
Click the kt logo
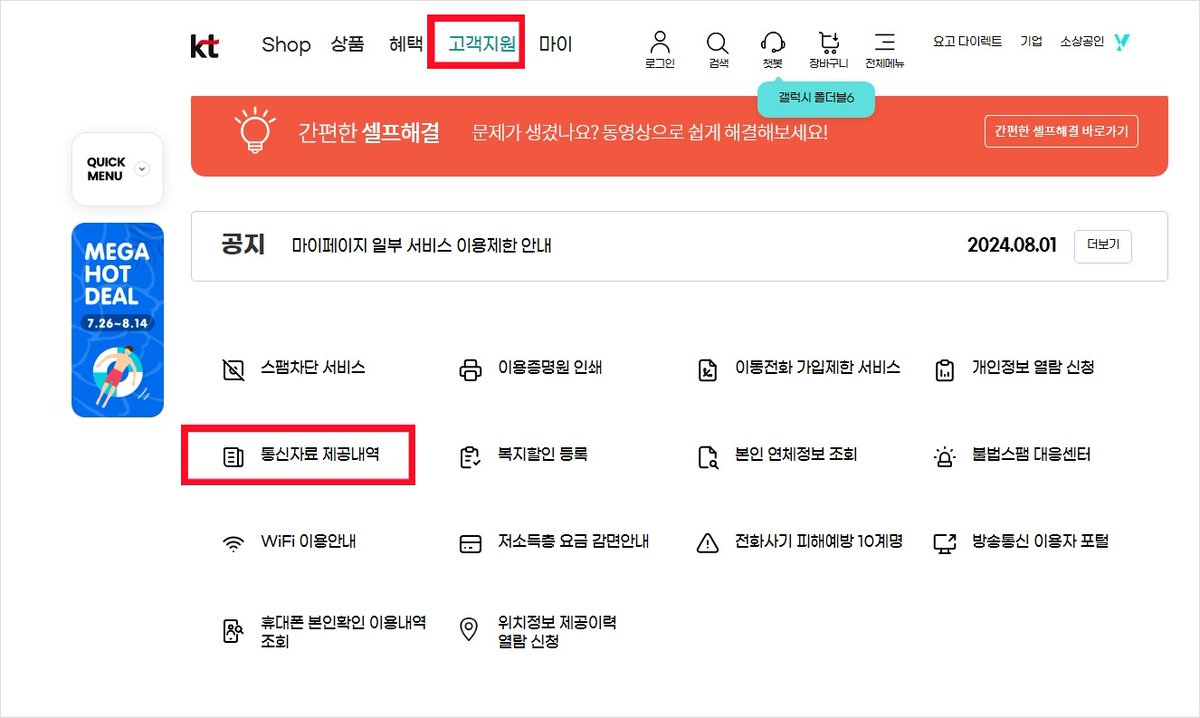click(x=204, y=45)
